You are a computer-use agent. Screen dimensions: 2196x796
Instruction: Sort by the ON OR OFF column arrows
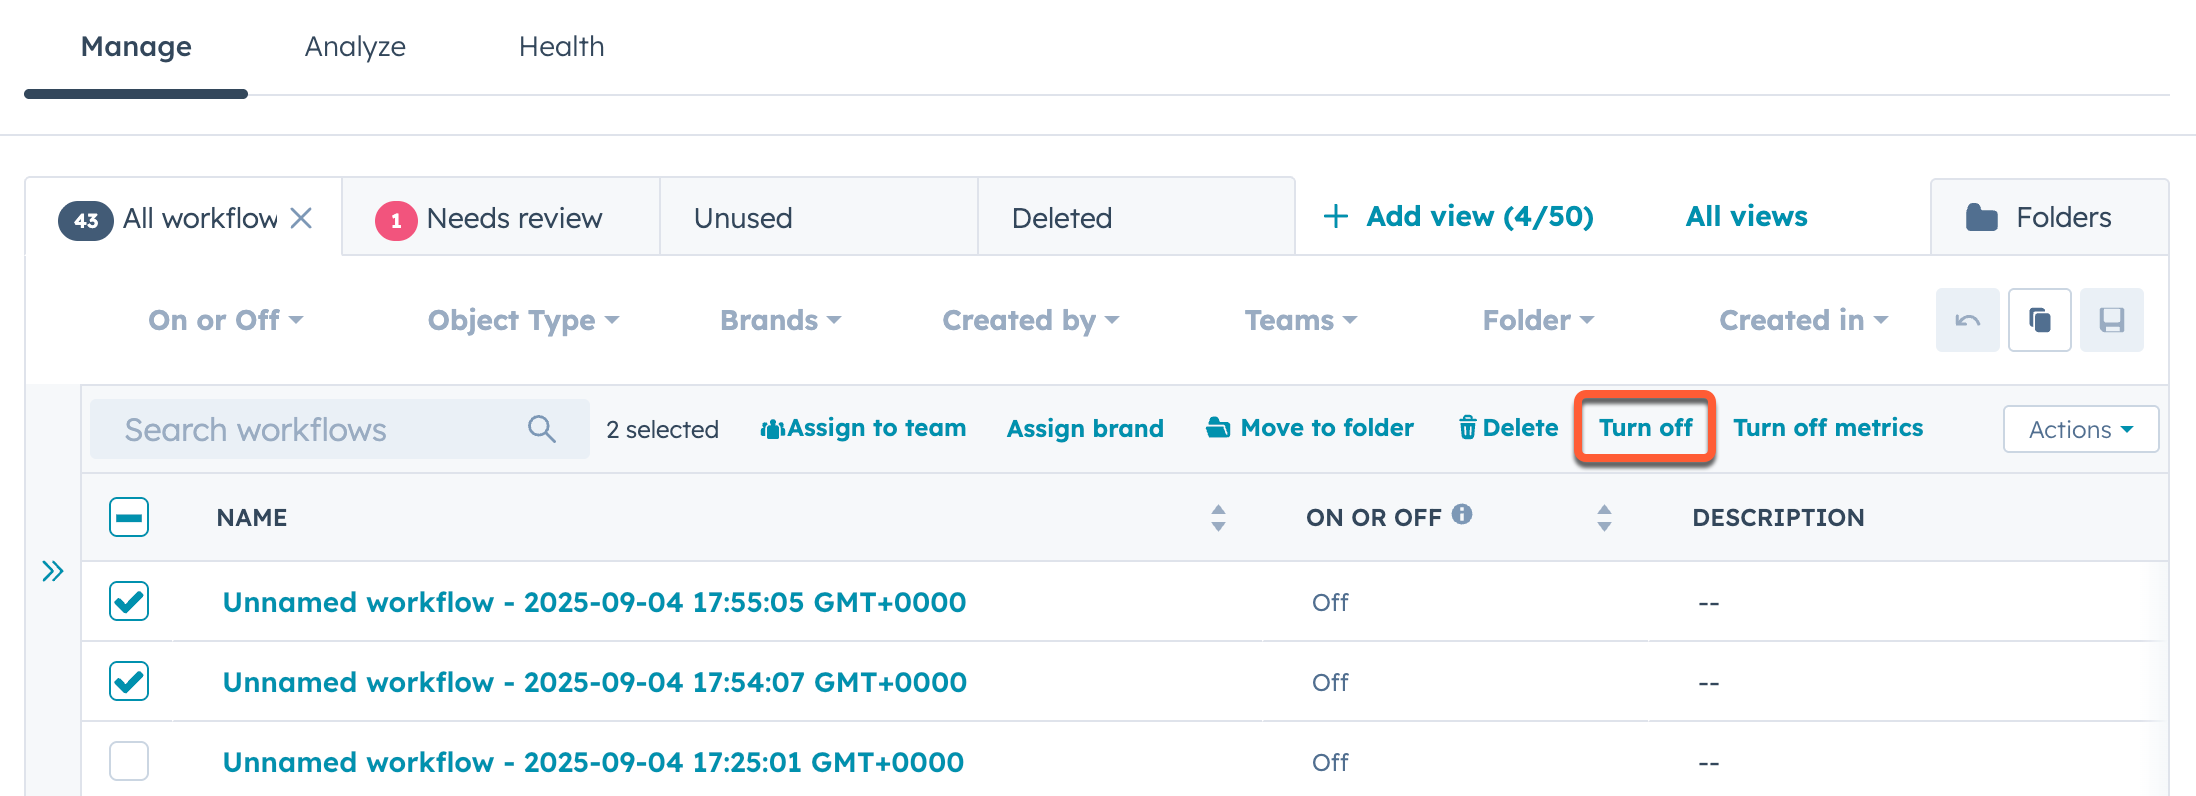point(1604,517)
